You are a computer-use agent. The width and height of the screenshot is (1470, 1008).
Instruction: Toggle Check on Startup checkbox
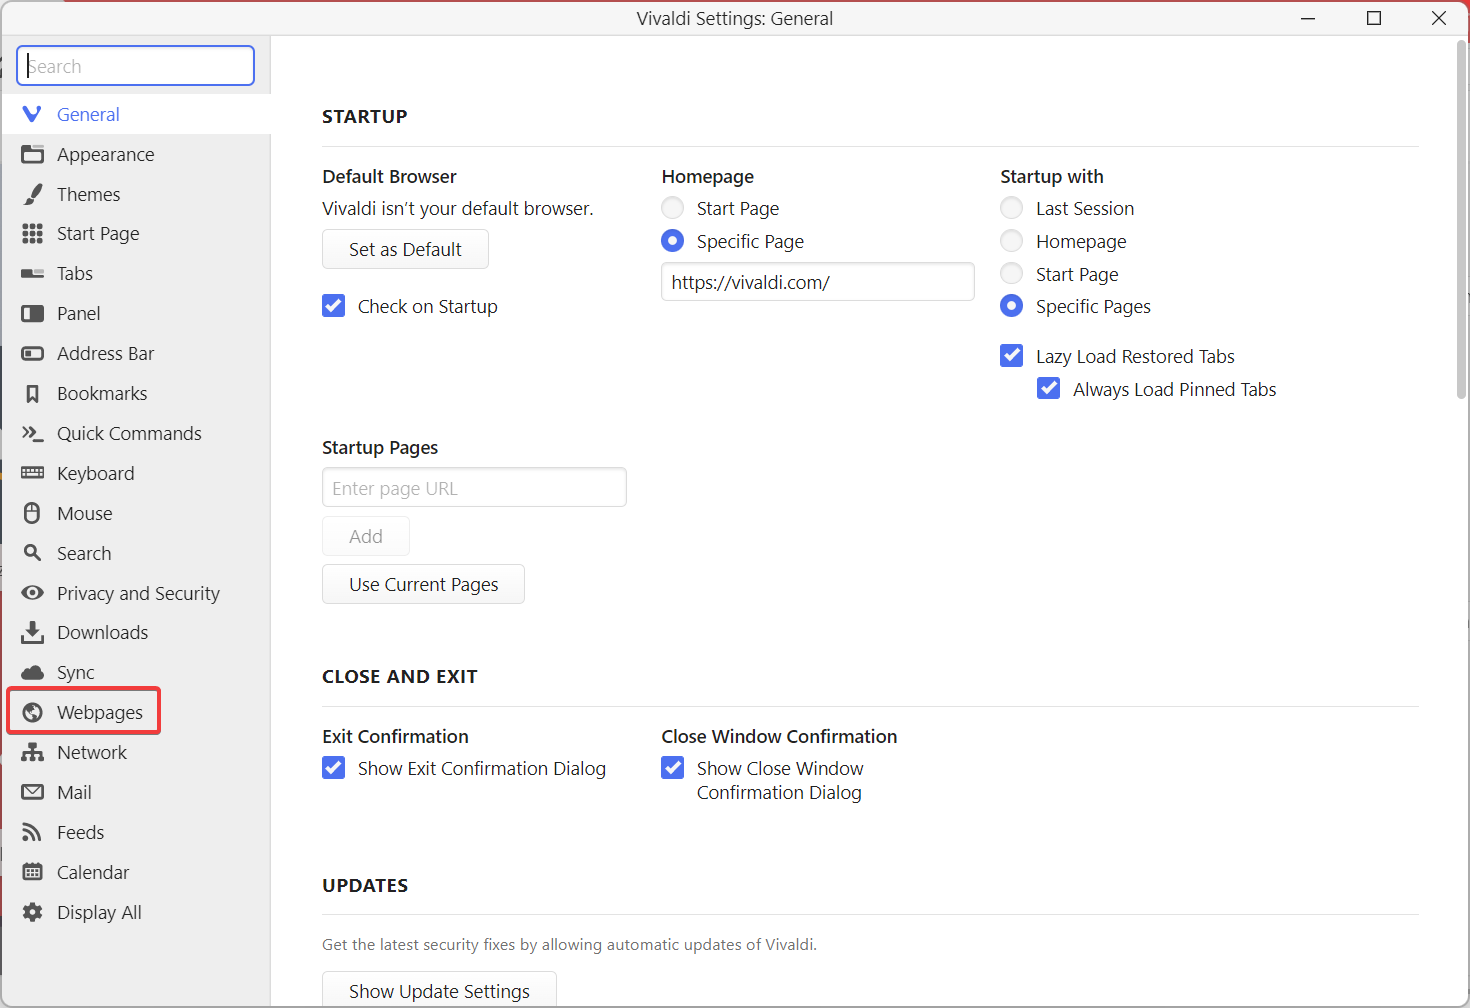click(334, 306)
